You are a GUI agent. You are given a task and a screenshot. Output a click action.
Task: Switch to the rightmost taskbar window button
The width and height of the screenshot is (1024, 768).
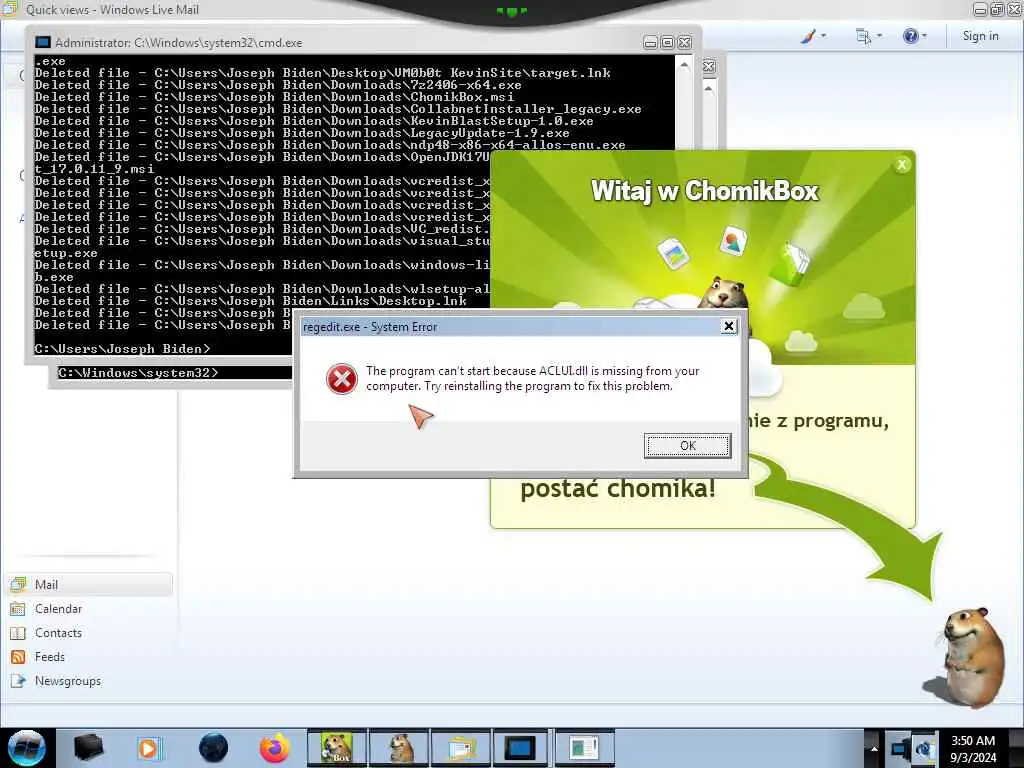pyautogui.click(x=584, y=748)
